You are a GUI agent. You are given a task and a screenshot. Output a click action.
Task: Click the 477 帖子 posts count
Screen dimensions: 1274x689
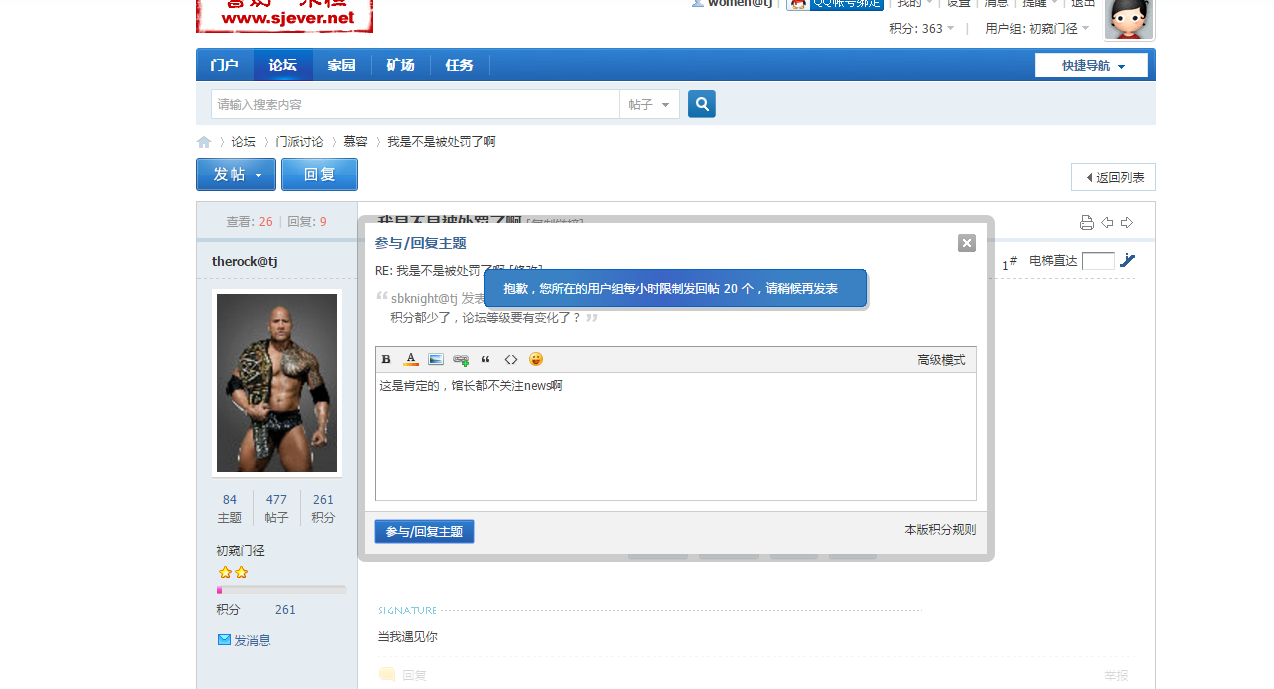tap(276, 508)
